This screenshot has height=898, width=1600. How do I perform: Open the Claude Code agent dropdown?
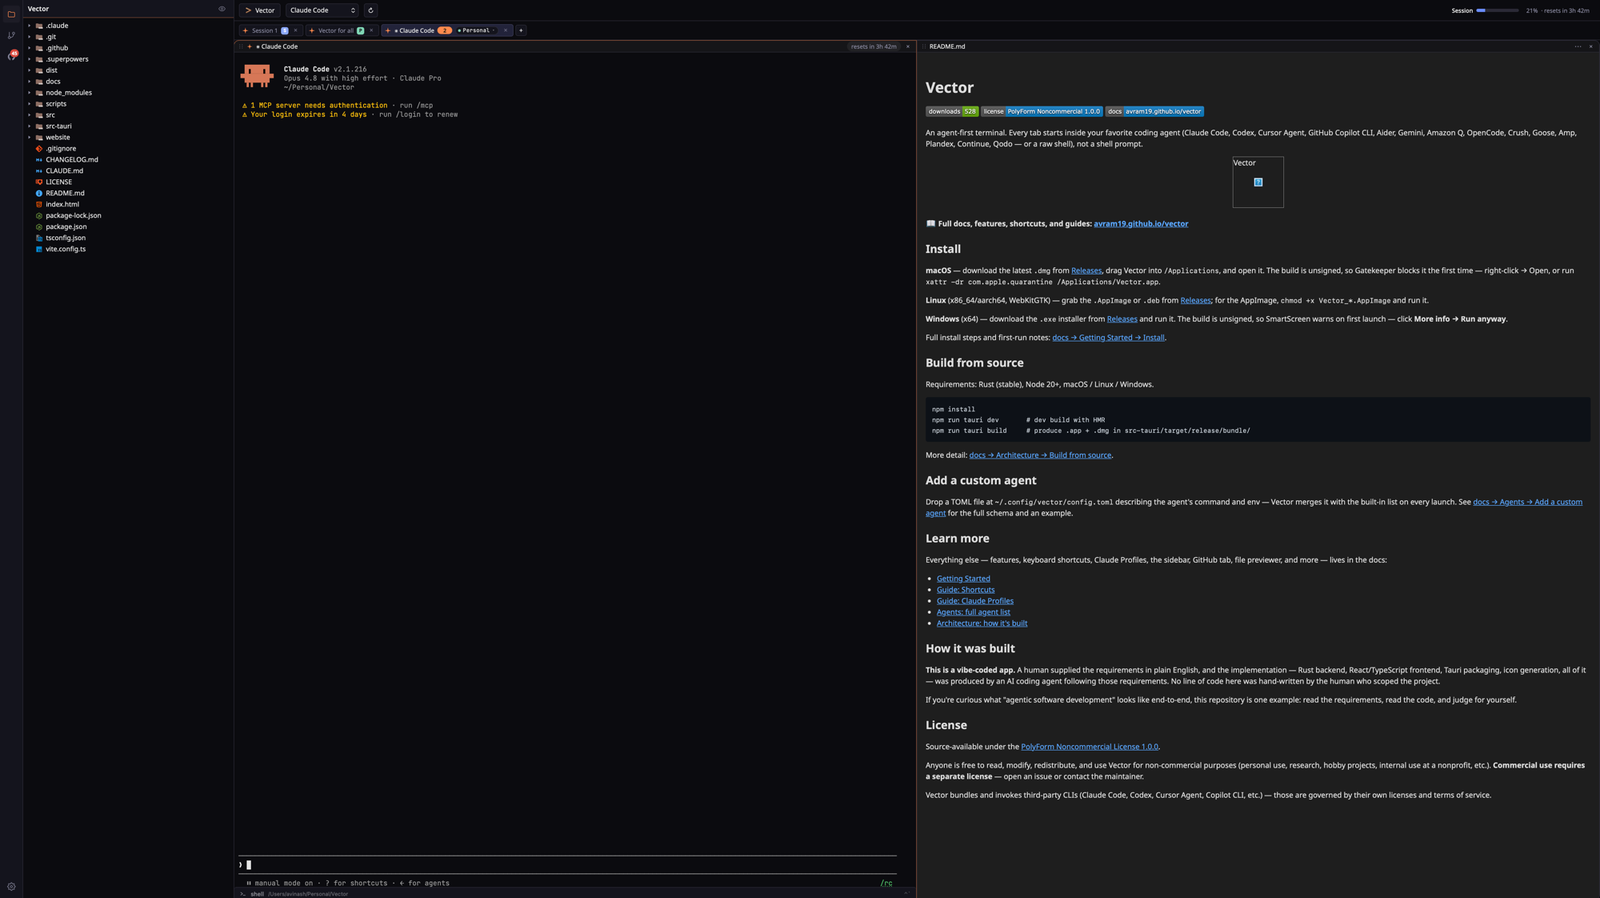pyautogui.click(x=322, y=10)
